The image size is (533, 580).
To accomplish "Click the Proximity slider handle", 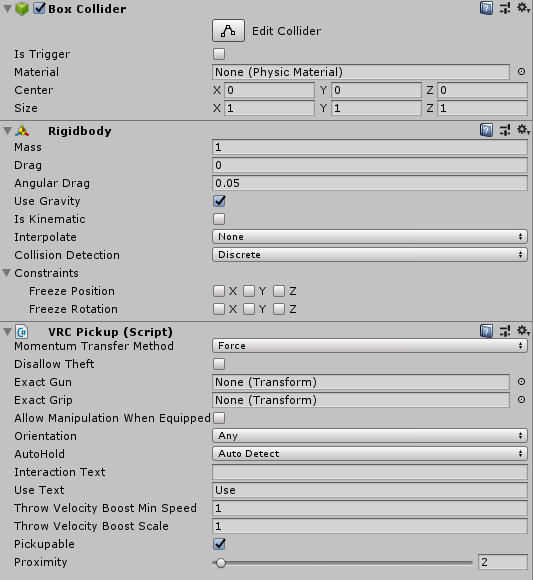I will click(x=221, y=563).
